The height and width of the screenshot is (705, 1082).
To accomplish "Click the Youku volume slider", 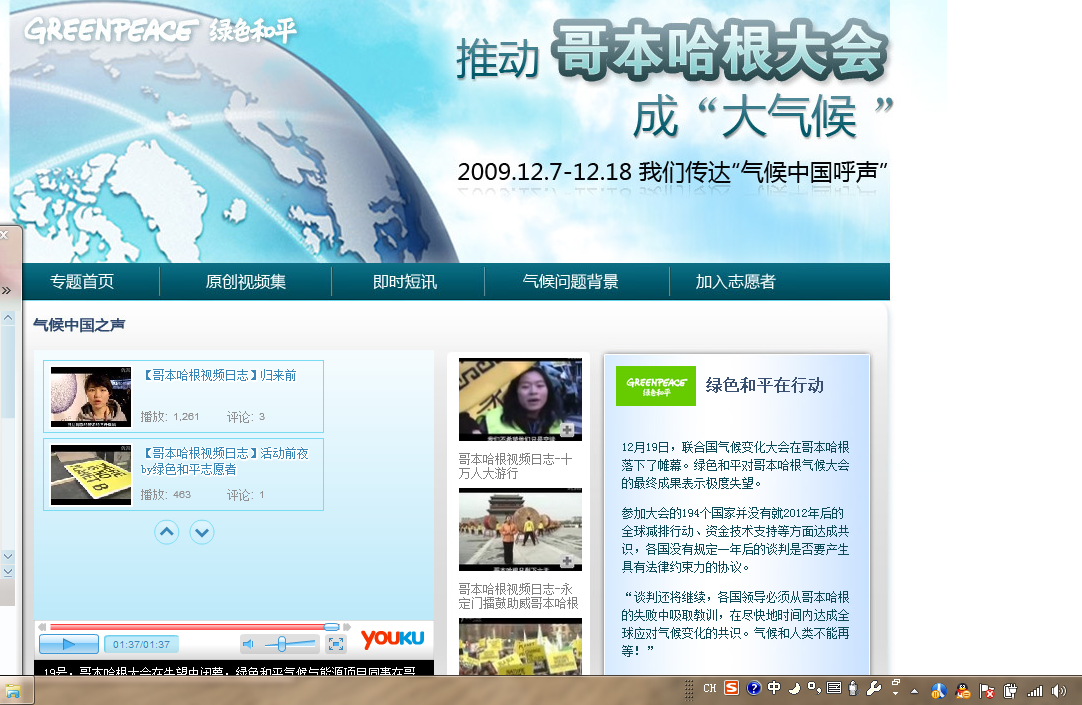I will 288,644.
